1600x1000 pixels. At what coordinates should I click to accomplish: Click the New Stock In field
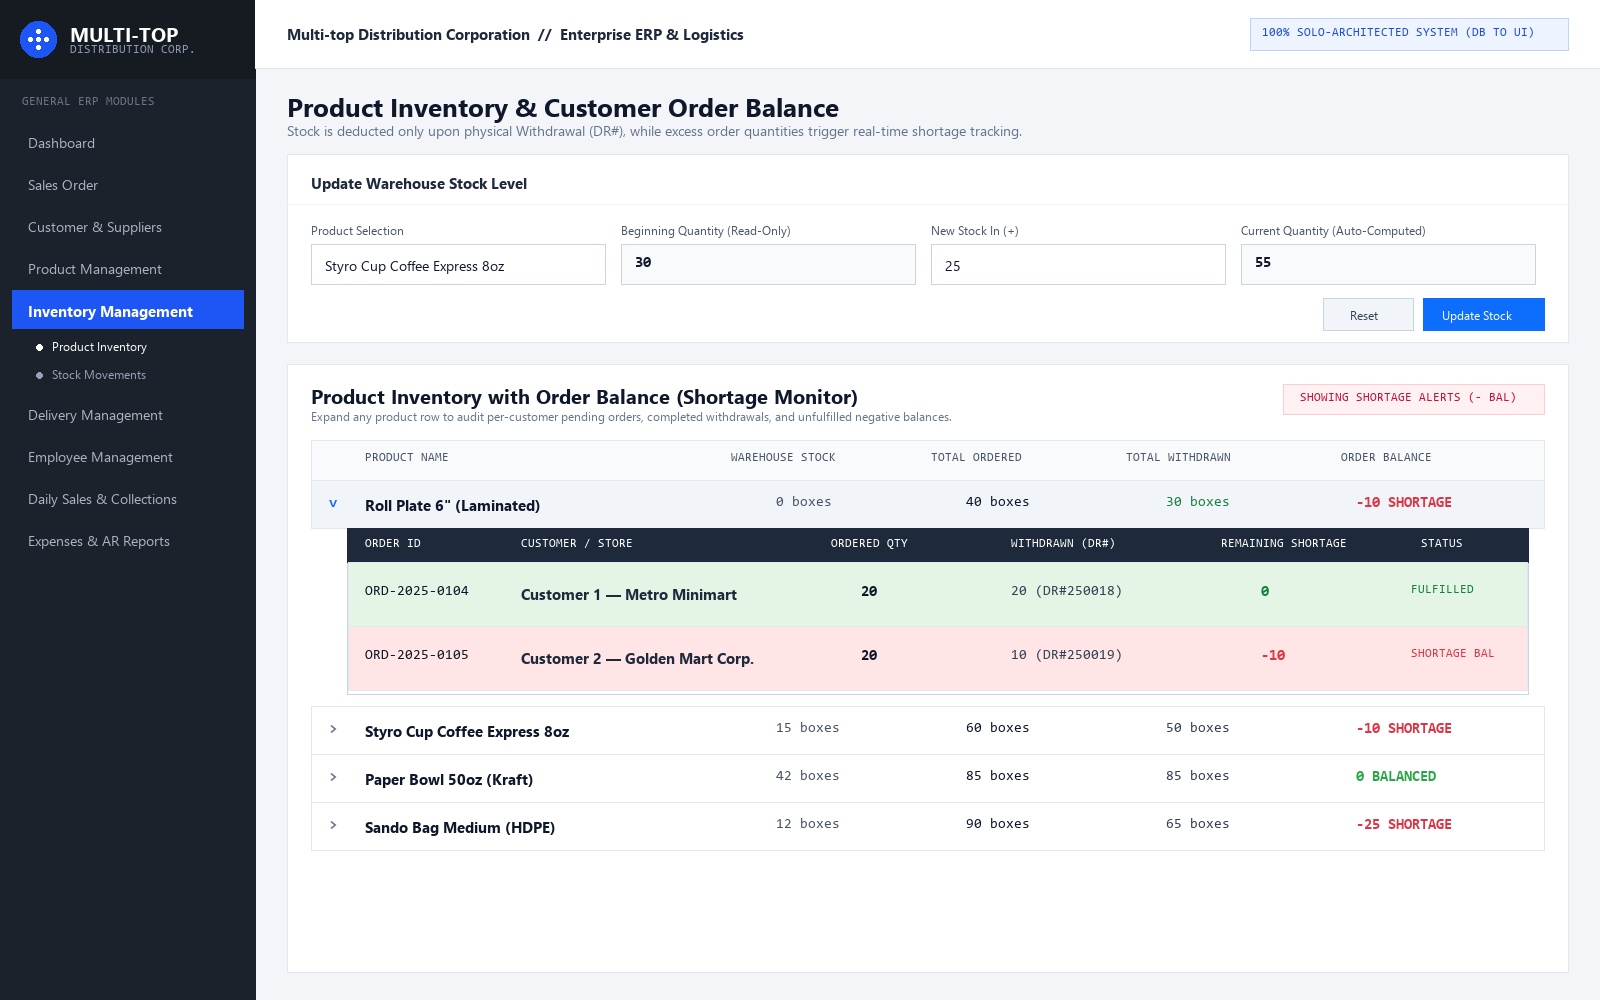[x=1078, y=265]
